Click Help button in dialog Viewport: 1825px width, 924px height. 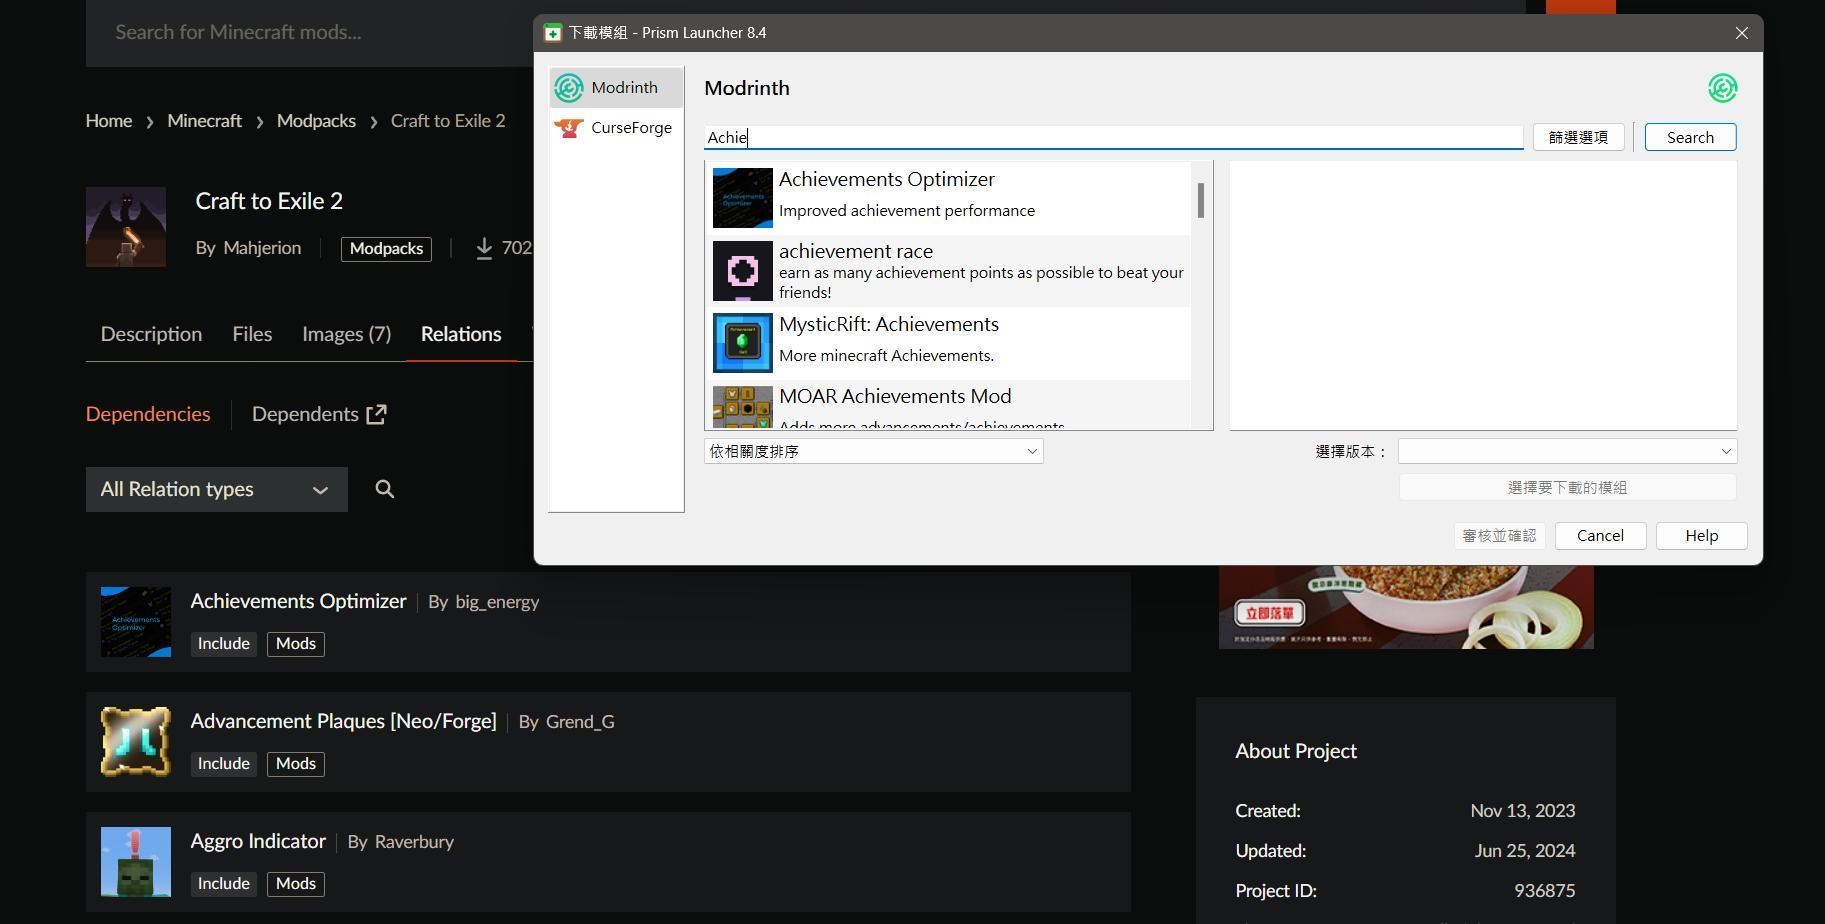[x=1701, y=535]
